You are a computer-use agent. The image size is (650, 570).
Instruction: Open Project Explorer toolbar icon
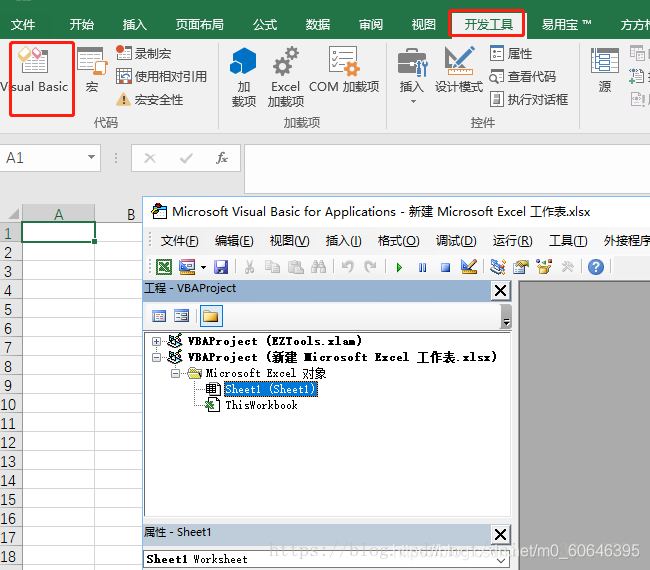click(497, 267)
